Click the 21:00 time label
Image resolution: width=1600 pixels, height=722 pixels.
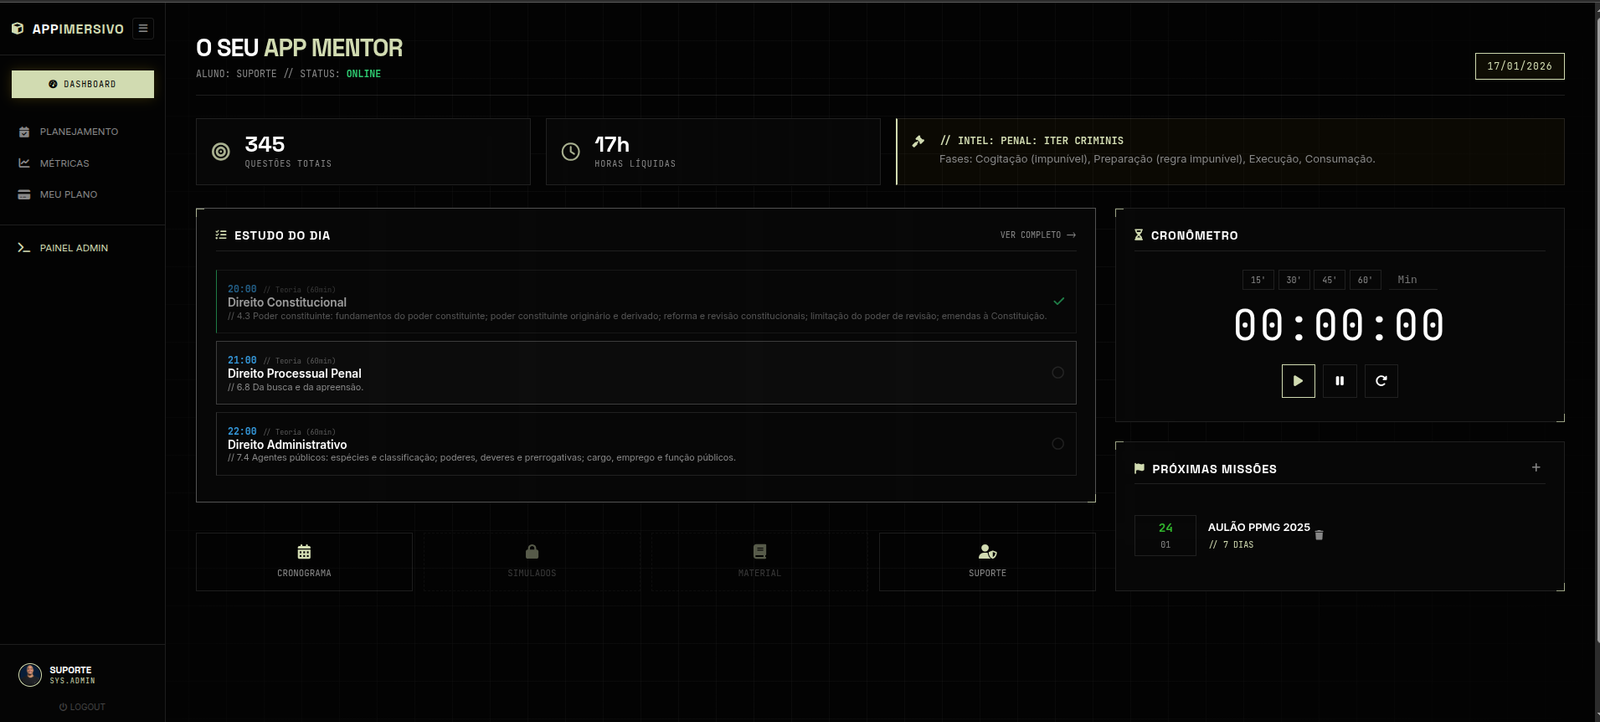tap(242, 360)
